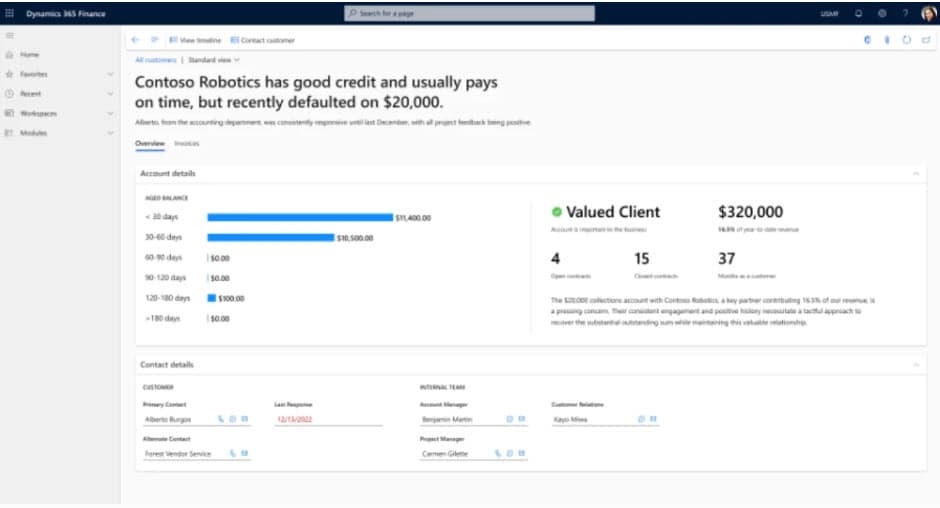Call Forest Vendor Service via phone icon

click(x=233, y=453)
